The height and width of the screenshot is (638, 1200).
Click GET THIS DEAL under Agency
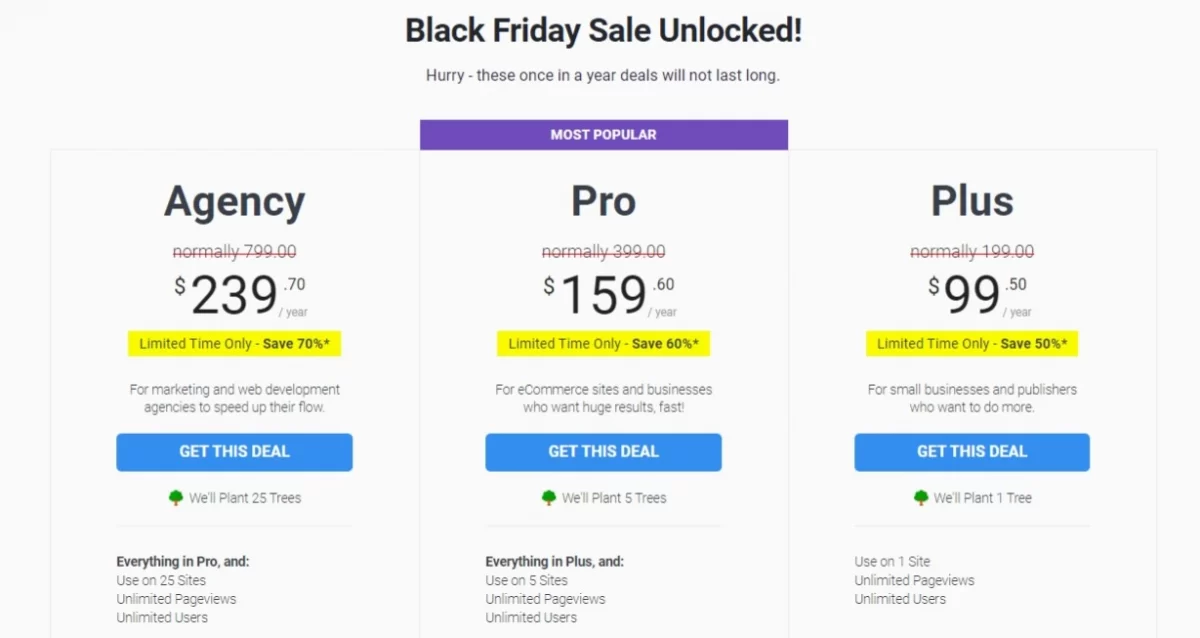click(x=234, y=452)
